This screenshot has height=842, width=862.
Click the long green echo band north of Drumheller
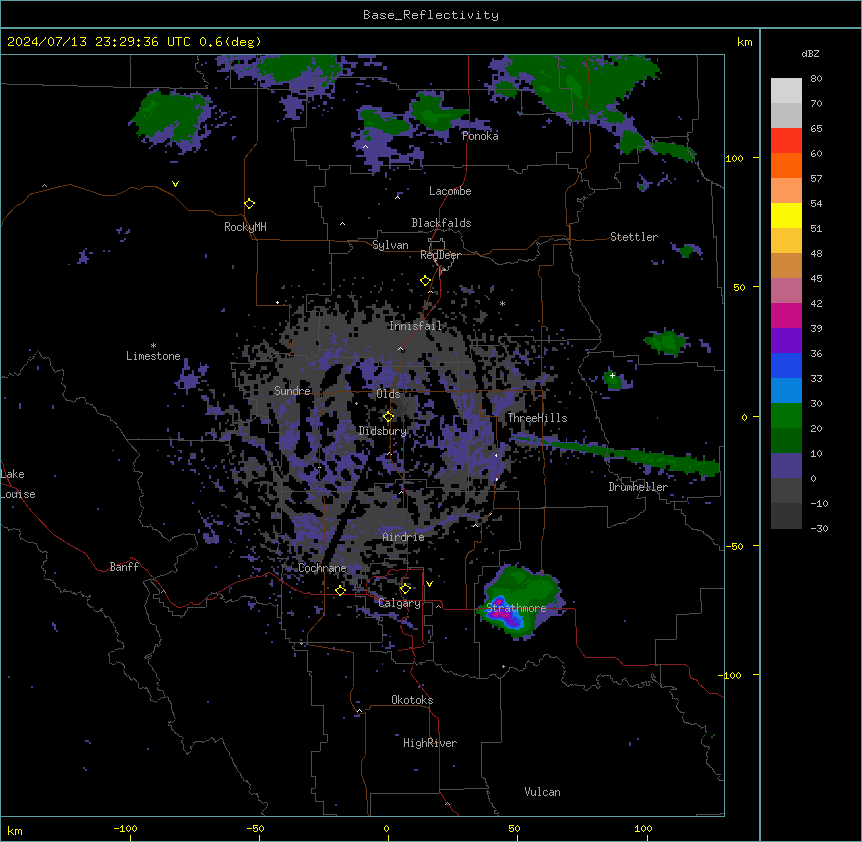[x=616, y=453]
